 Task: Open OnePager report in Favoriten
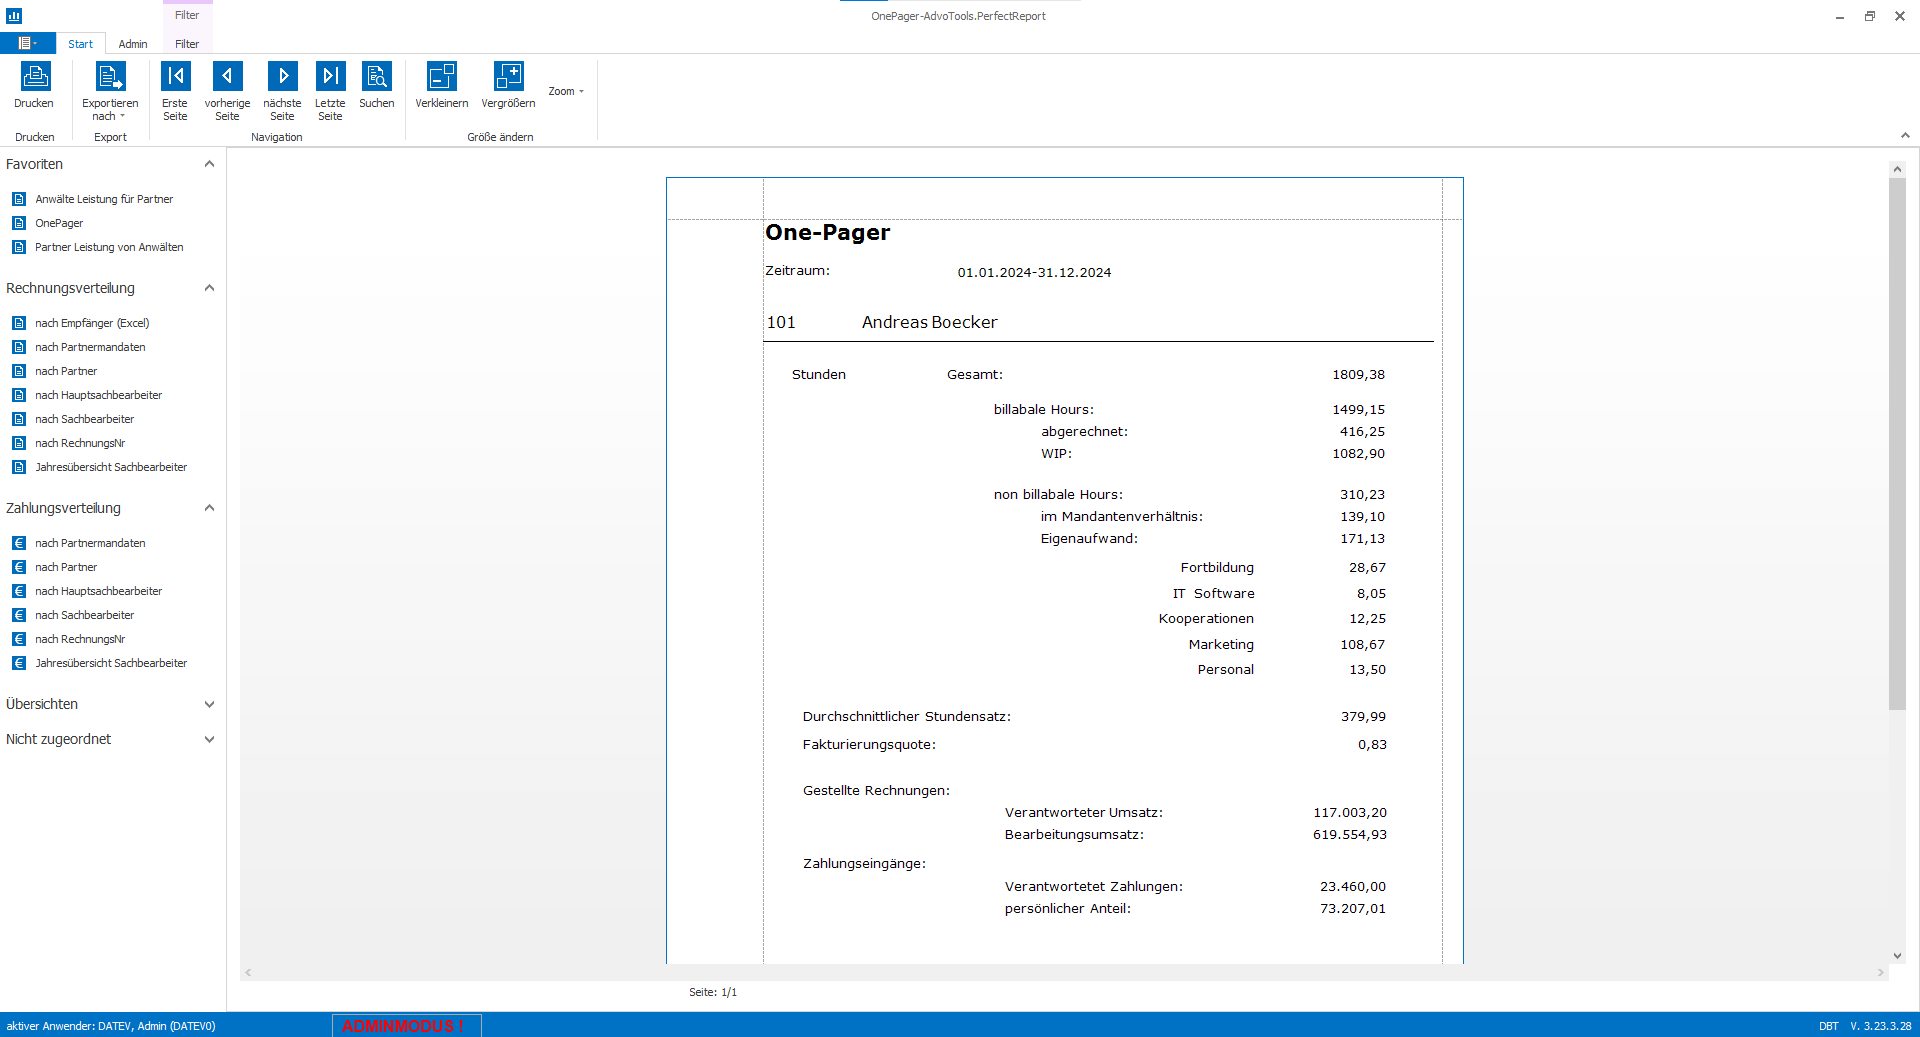tap(59, 223)
